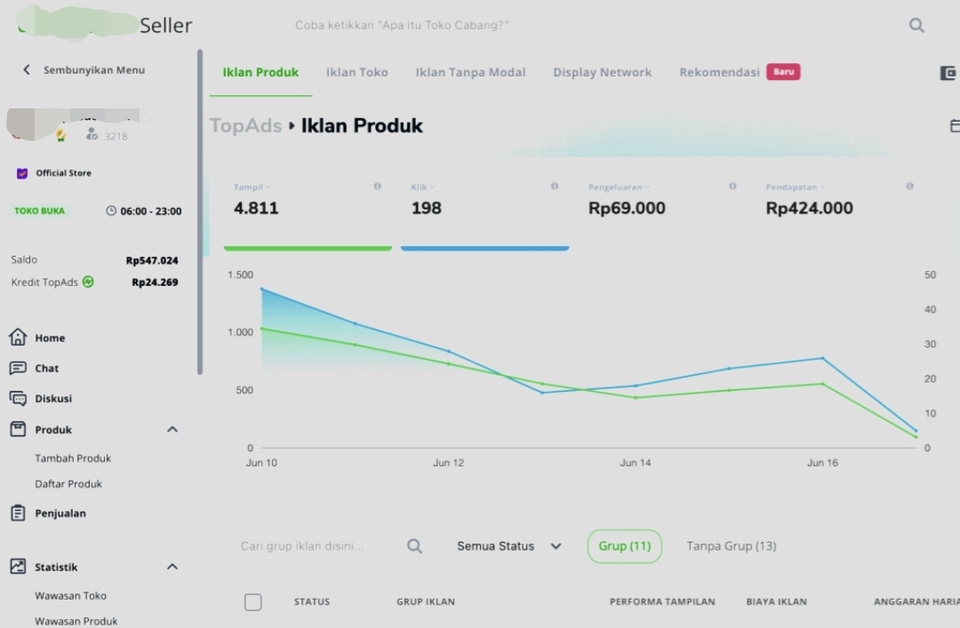Open the Diskusi sidebar icon
Screen dimensions: 960x628
point(18,398)
